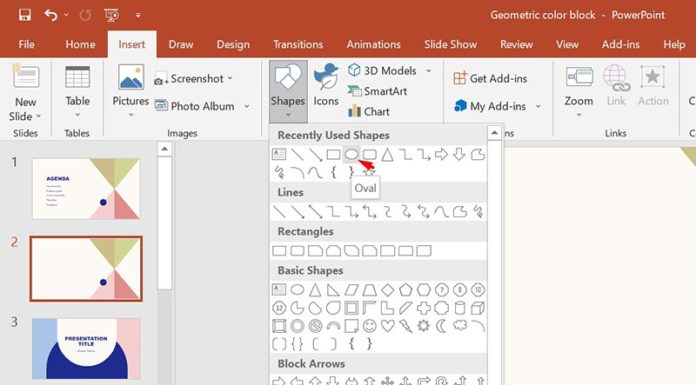Click Shapes gallery scroll up arrow
Image resolution: width=696 pixels, height=385 pixels.
494,133
